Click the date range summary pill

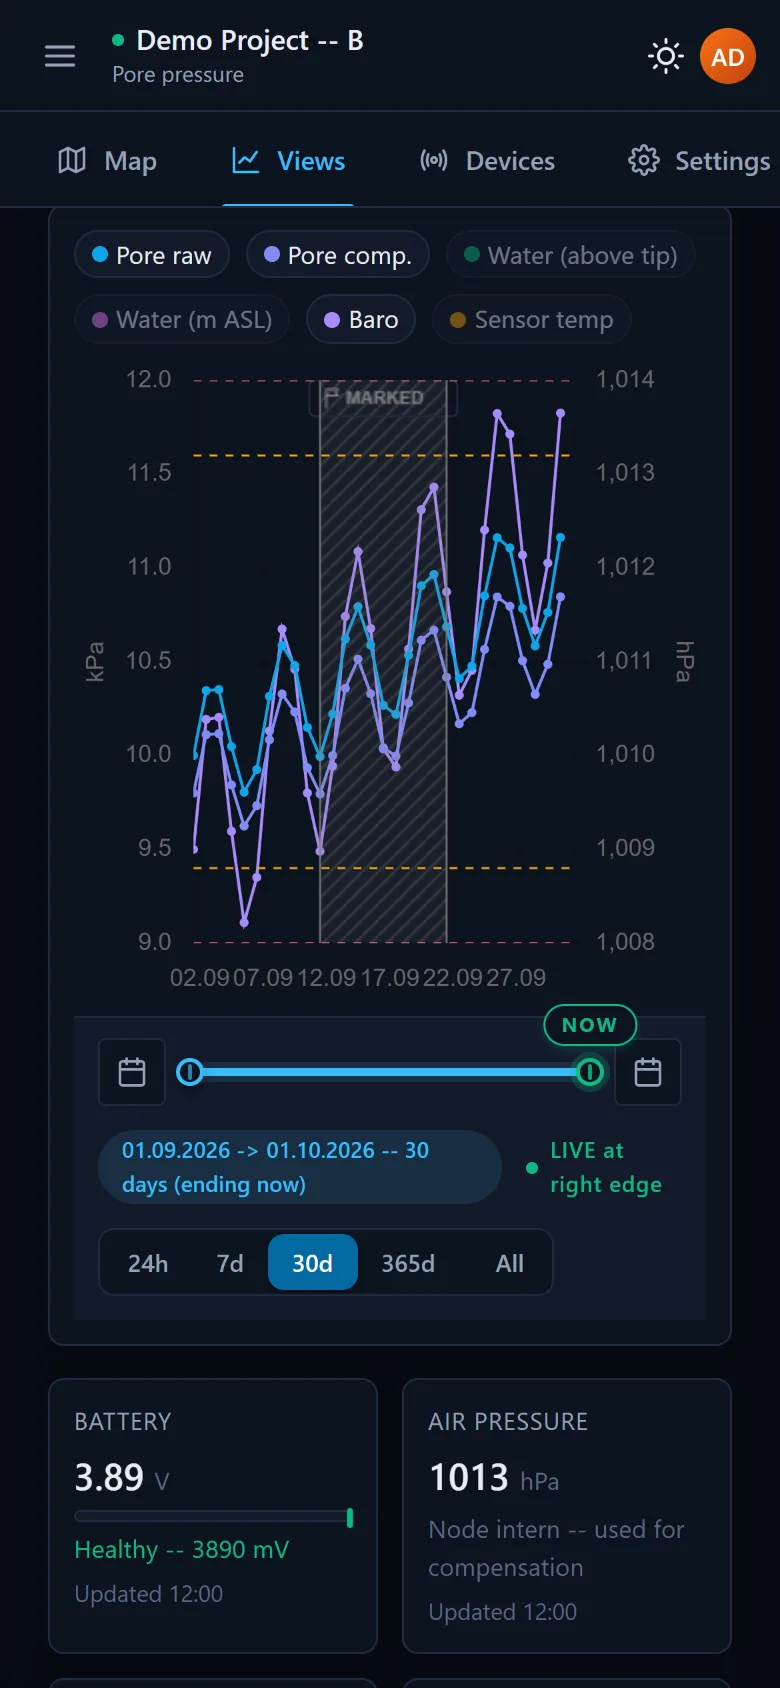300,1167
